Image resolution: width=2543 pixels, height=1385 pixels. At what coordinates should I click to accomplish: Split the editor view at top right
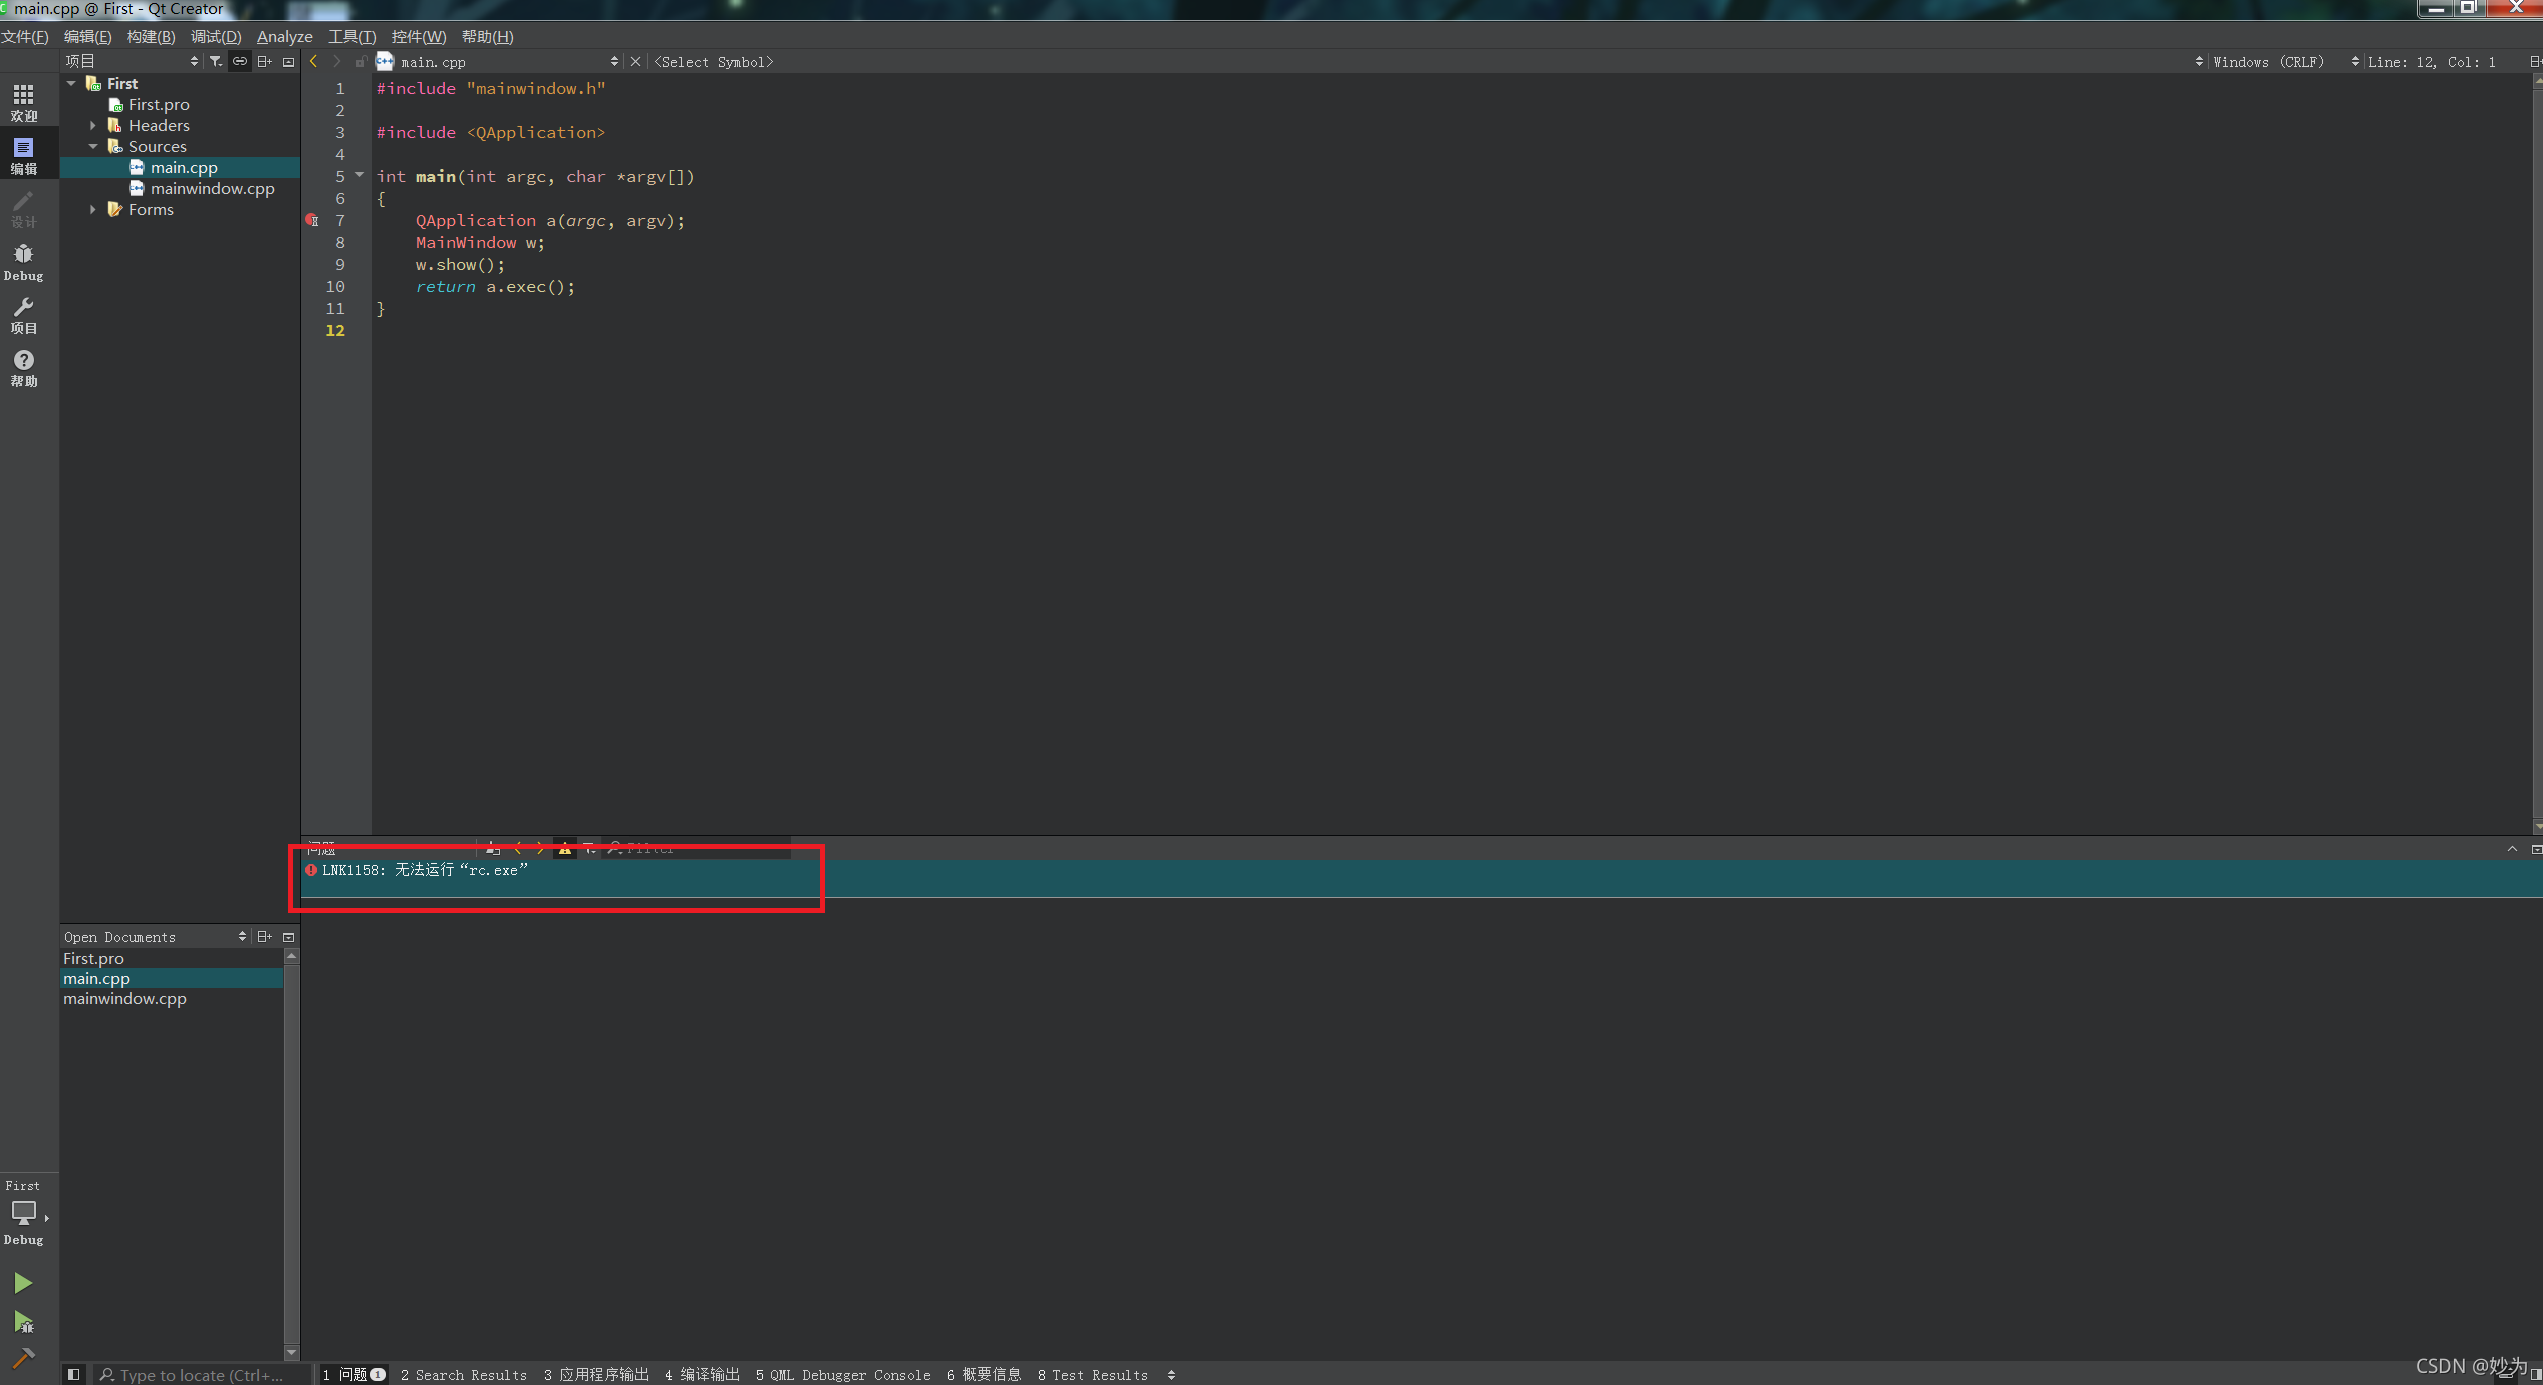point(2535,62)
